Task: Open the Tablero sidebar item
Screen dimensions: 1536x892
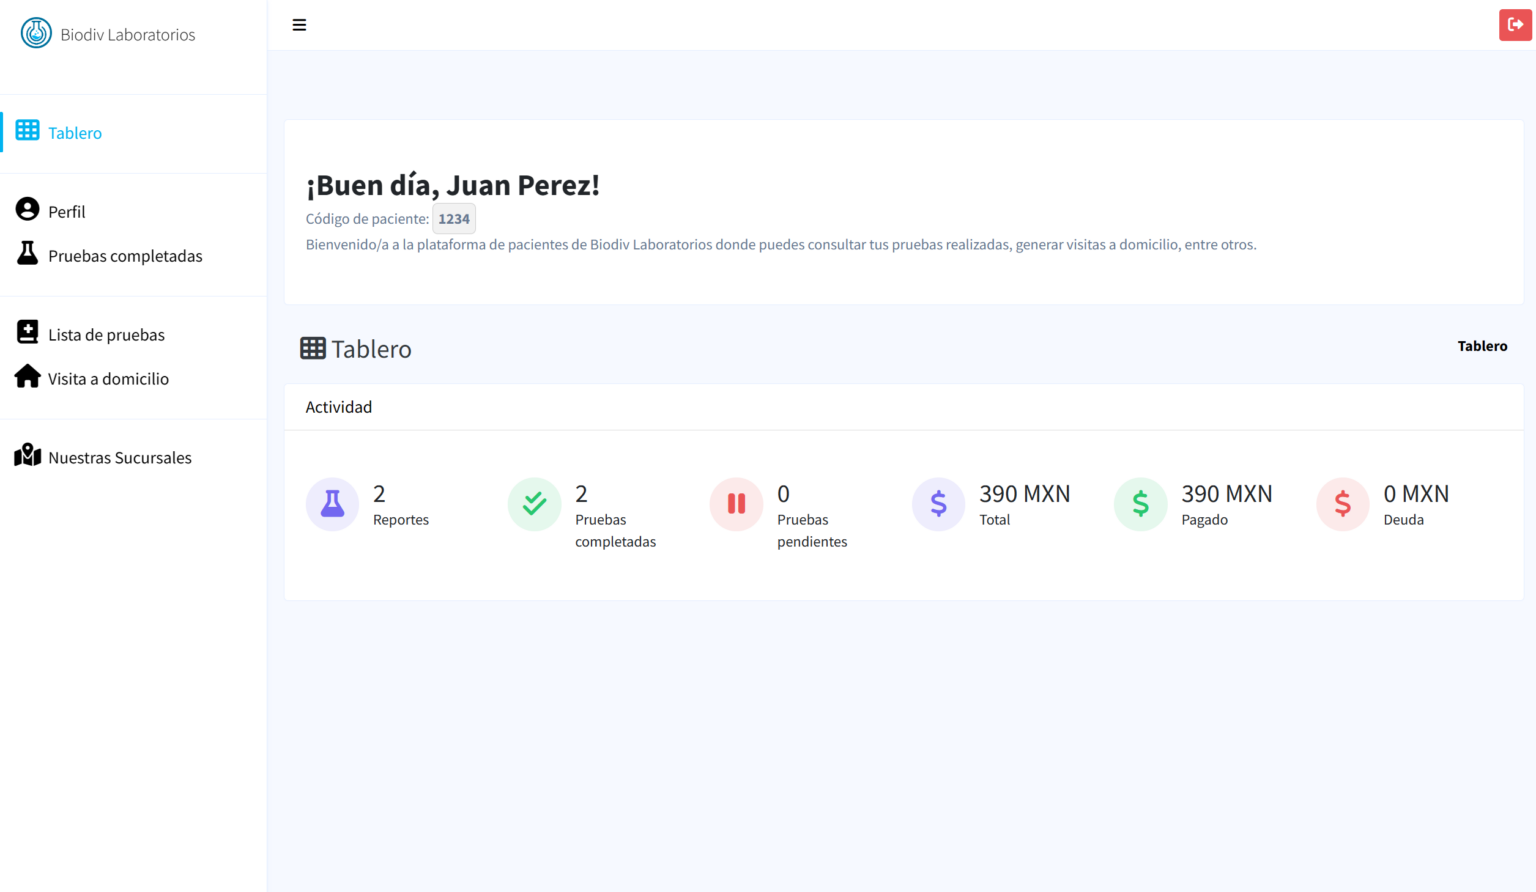Action: tap(74, 133)
